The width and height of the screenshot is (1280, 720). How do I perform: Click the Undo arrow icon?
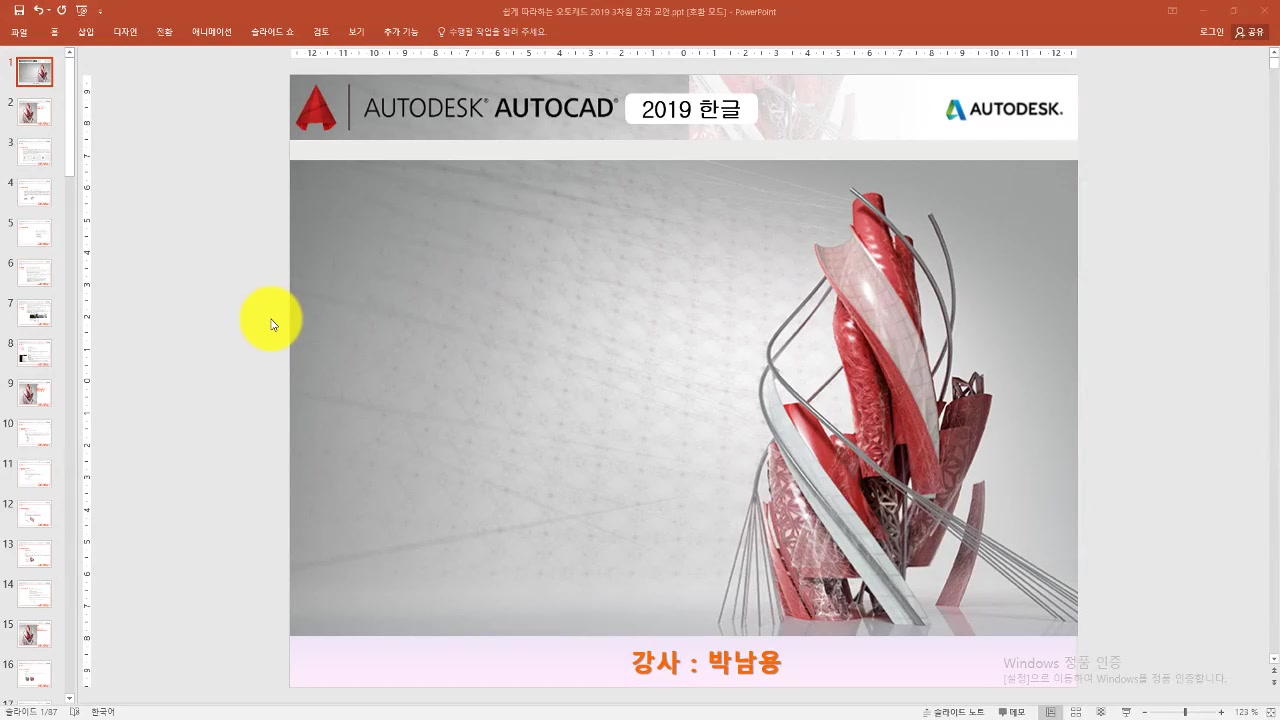(x=38, y=11)
